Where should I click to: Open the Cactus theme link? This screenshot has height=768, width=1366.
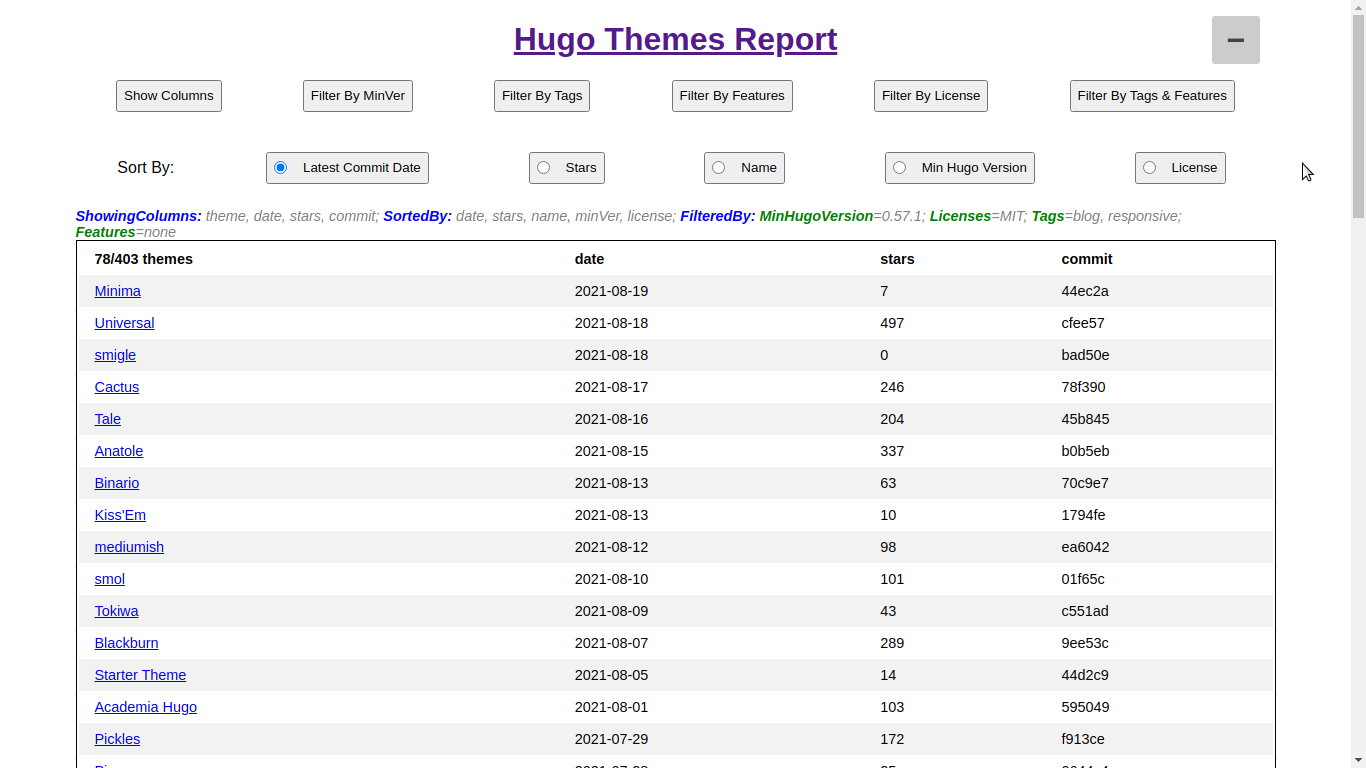click(x=116, y=387)
